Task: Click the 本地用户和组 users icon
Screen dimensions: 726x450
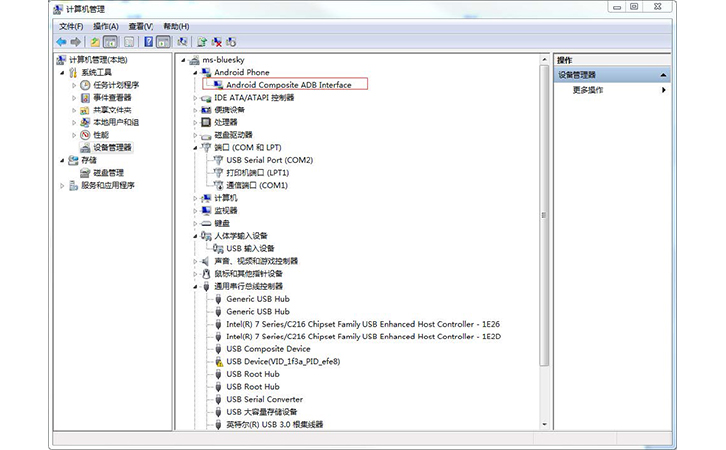Action: 85,123
